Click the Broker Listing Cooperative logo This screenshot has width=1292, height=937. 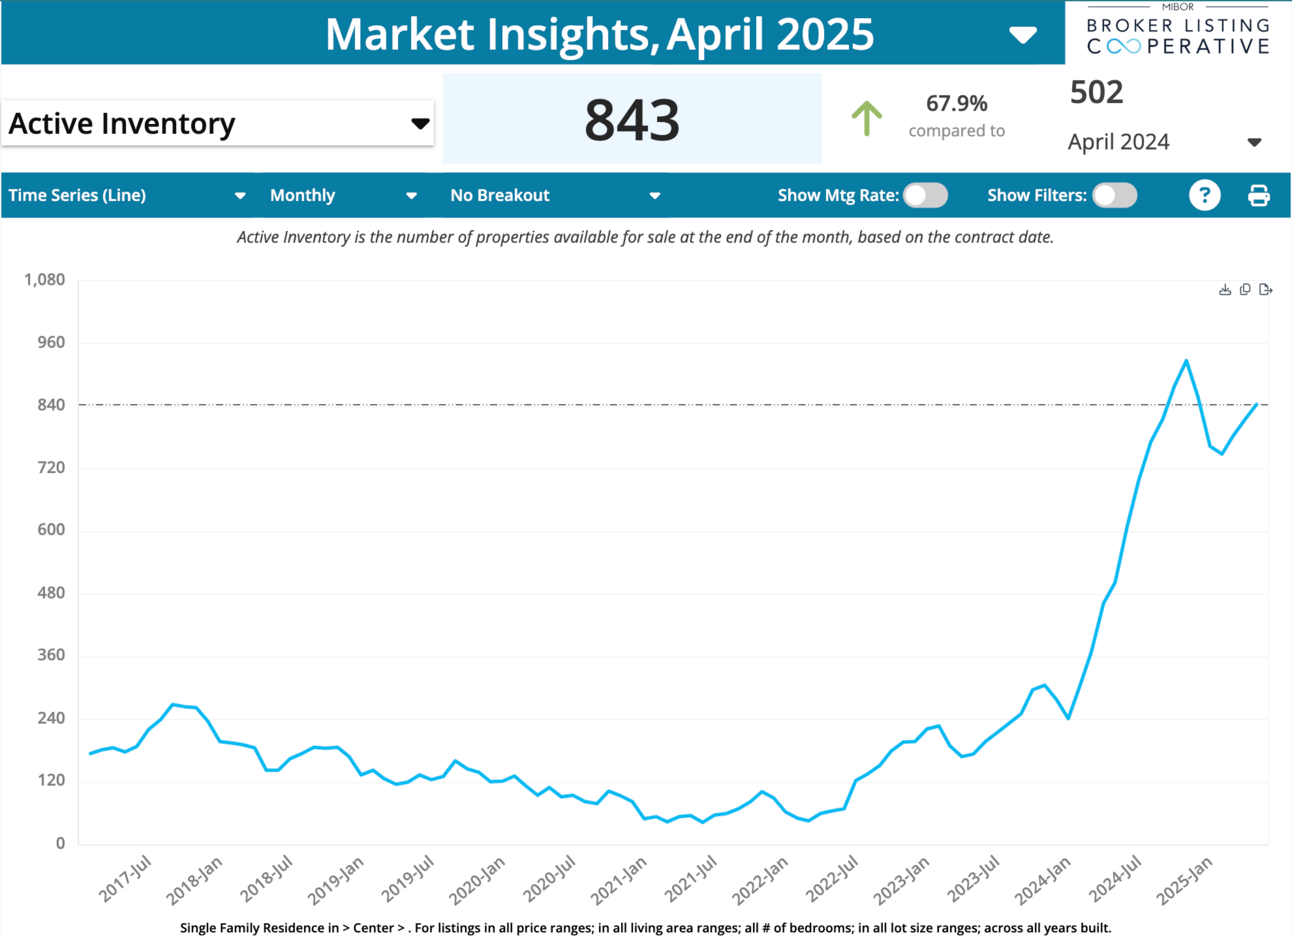[x=1178, y=31]
